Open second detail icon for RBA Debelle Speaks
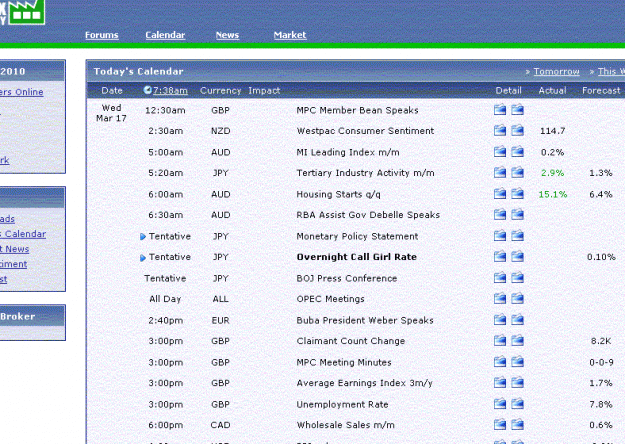Image resolution: width=625 pixels, height=444 pixels. pos(517,214)
